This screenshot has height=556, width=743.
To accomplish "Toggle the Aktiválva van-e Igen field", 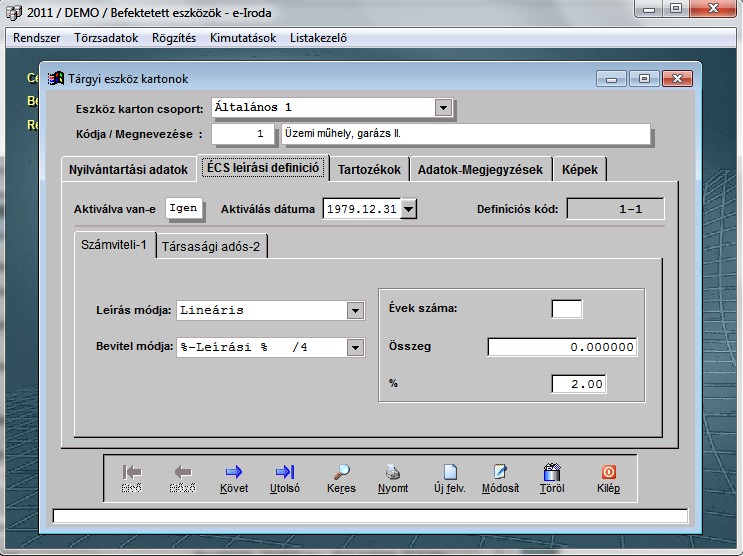I will coord(183,208).
